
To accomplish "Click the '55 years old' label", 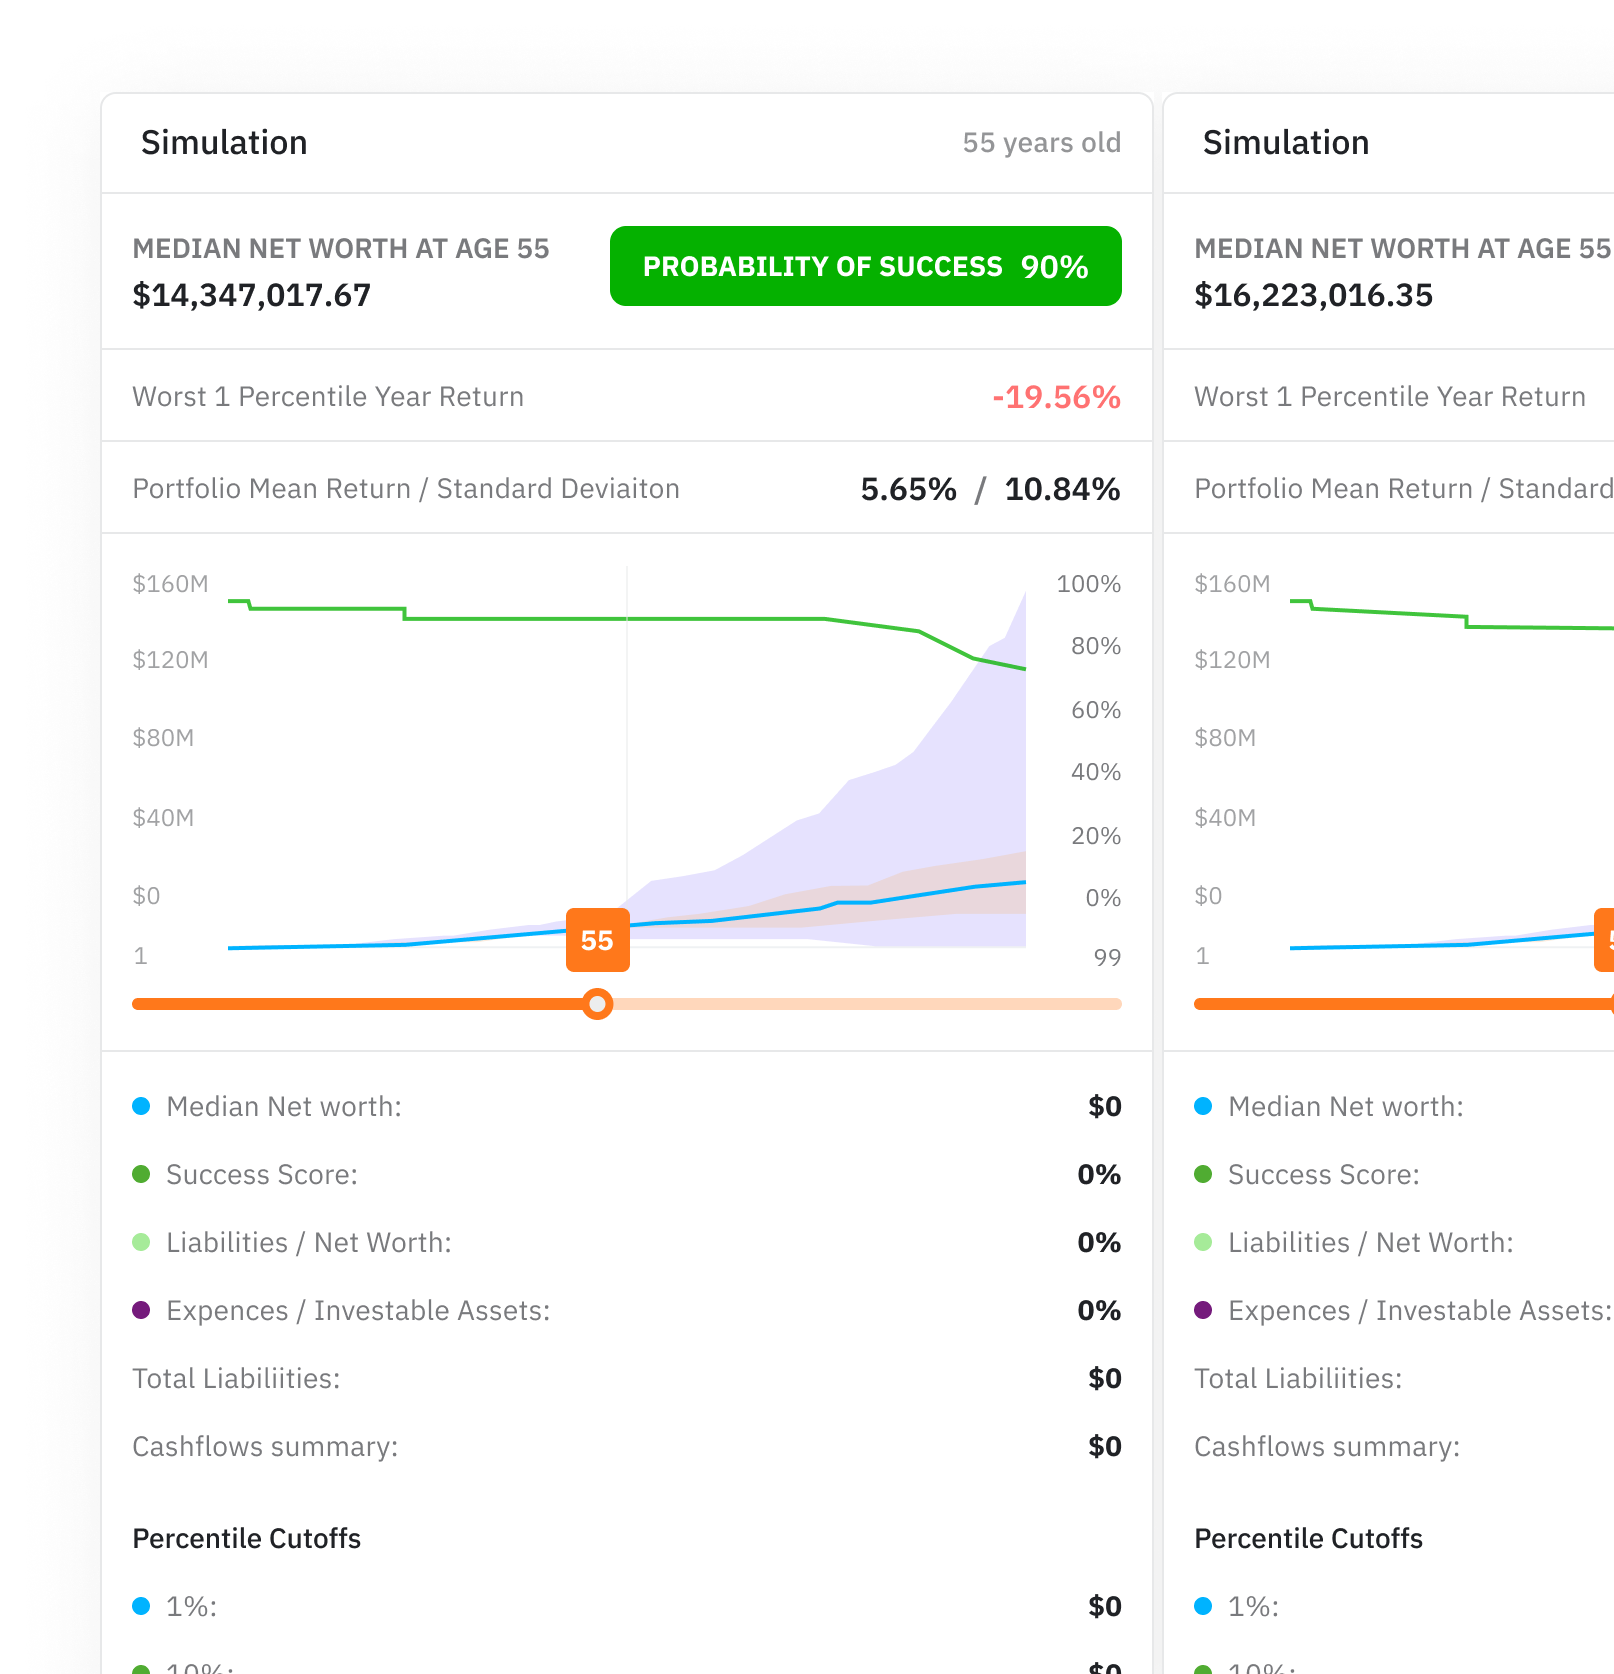I will pos(1041,143).
